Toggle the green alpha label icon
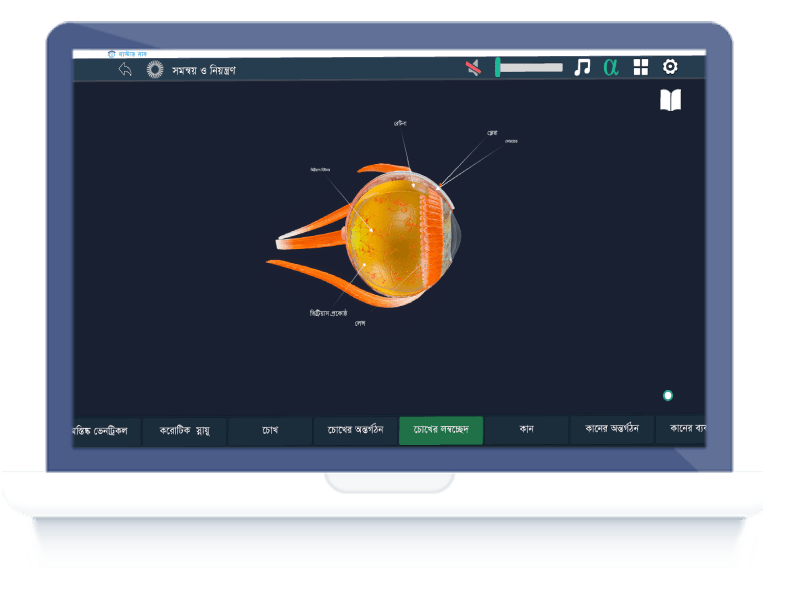Viewport: 787px width, 591px height. tap(611, 67)
